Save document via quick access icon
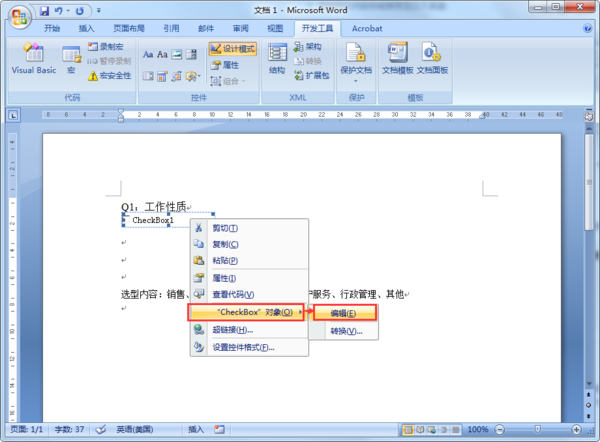Viewport: 600px width, 442px height. pyautogui.click(x=45, y=11)
